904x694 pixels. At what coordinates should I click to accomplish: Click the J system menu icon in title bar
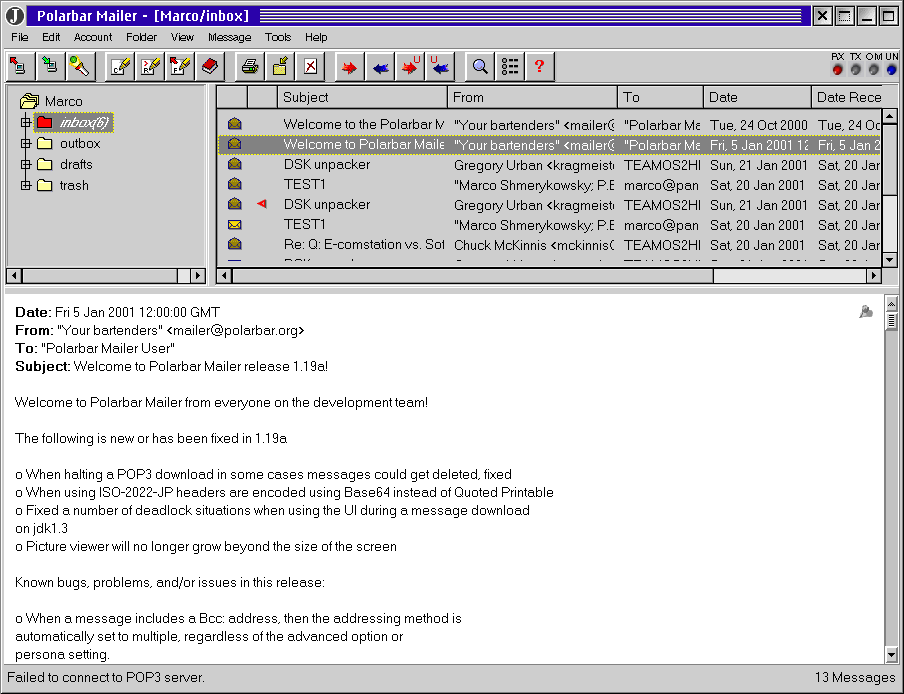pyautogui.click(x=15, y=16)
